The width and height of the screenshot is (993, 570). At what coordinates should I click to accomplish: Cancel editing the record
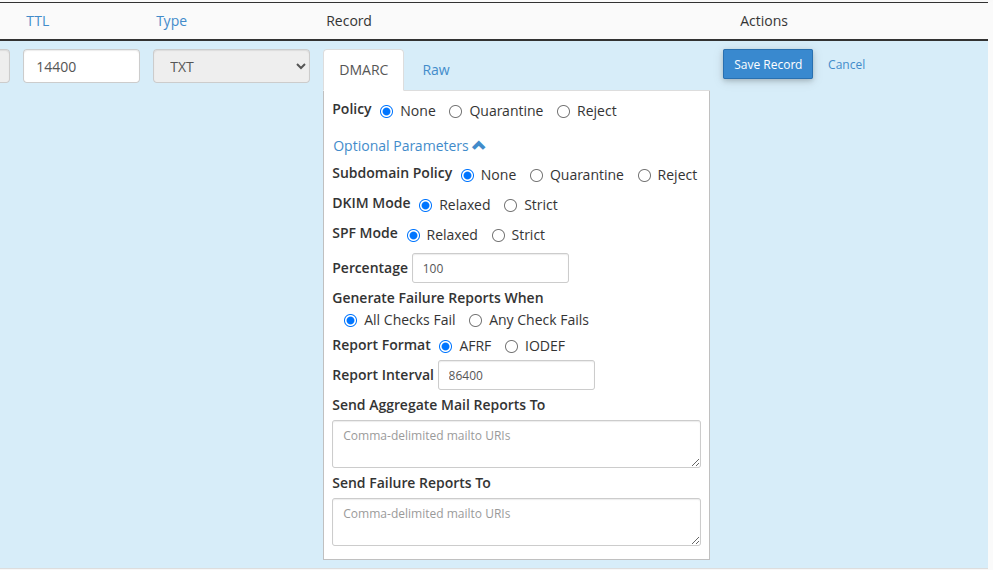(x=846, y=64)
